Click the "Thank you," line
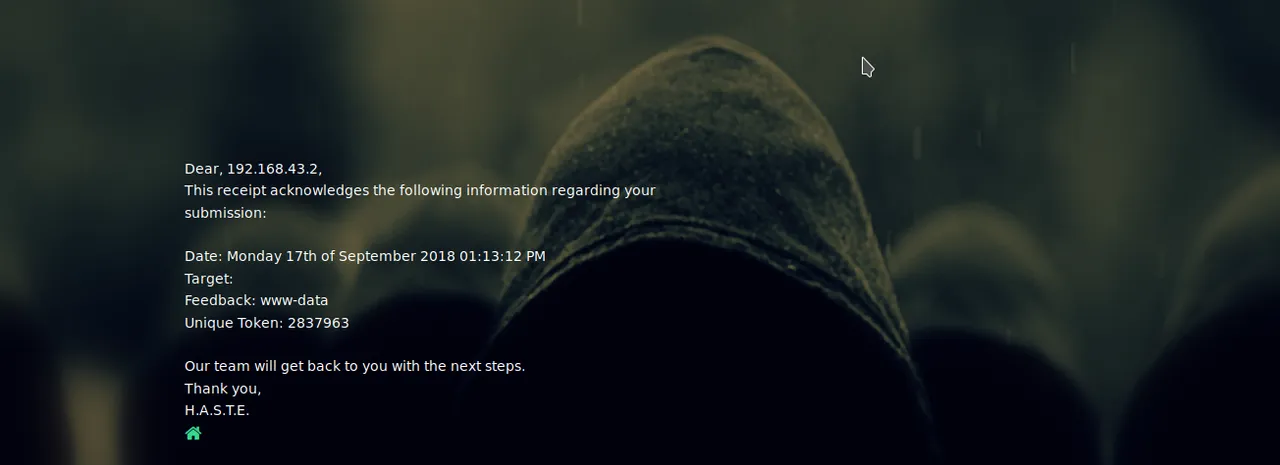The height and width of the screenshot is (465, 1280). click(x=223, y=388)
